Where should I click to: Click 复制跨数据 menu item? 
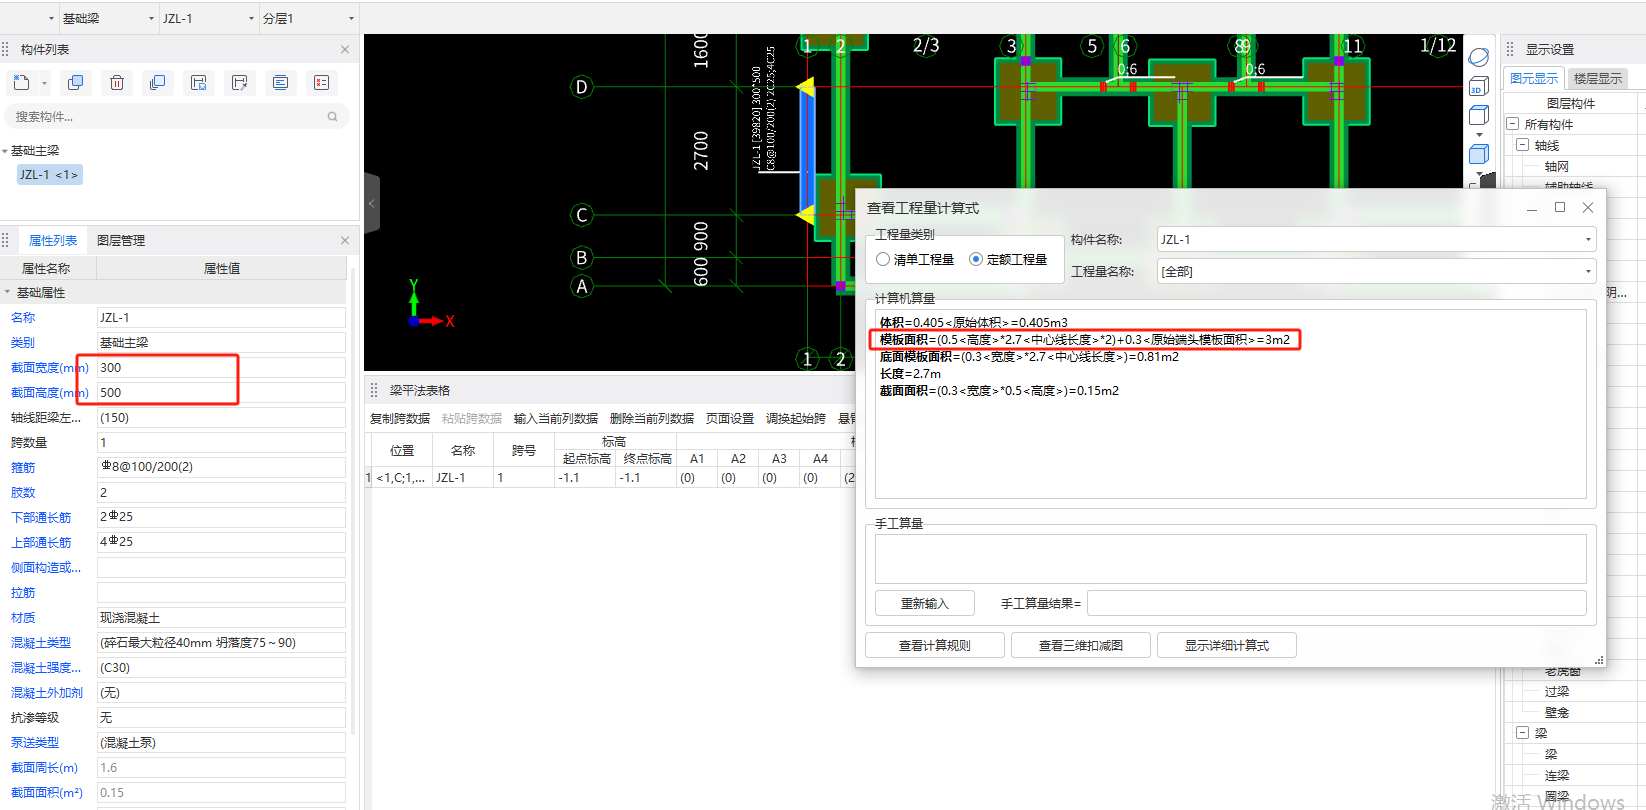point(400,419)
